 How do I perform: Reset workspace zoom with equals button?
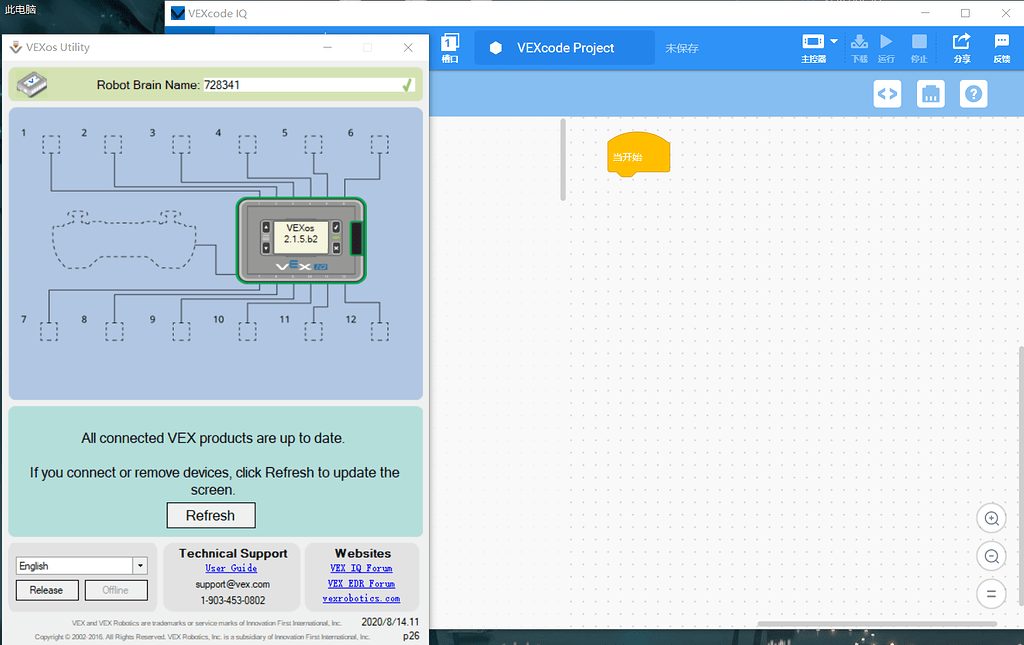(991, 594)
